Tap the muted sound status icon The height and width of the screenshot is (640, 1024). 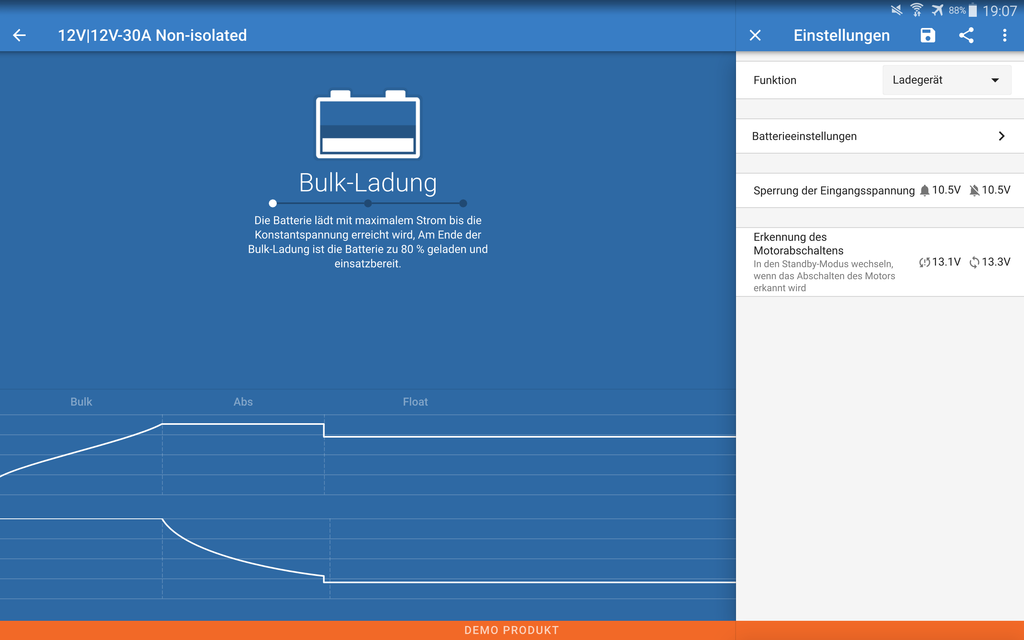(x=897, y=10)
